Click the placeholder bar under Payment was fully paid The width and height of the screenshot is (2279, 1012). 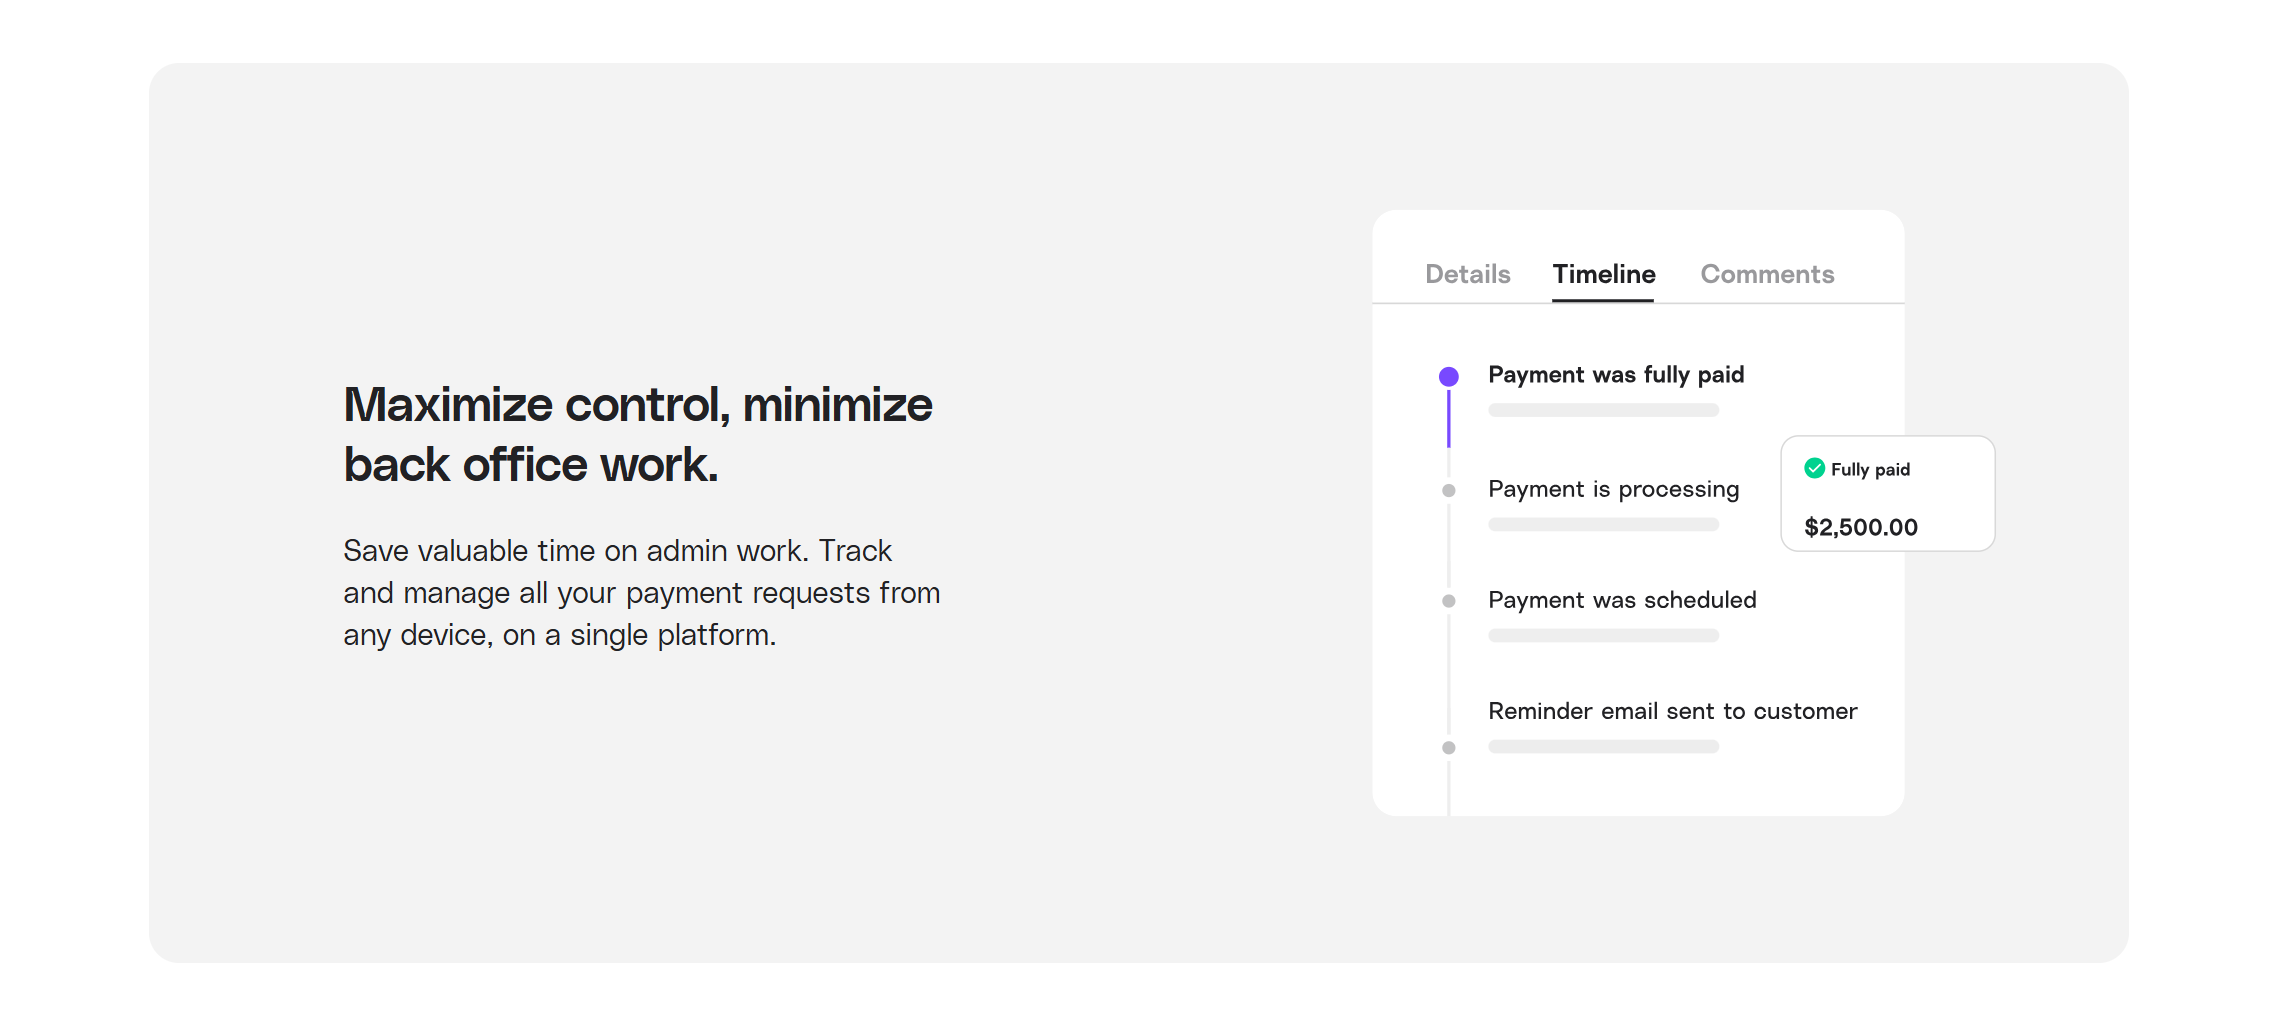click(1603, 410)
